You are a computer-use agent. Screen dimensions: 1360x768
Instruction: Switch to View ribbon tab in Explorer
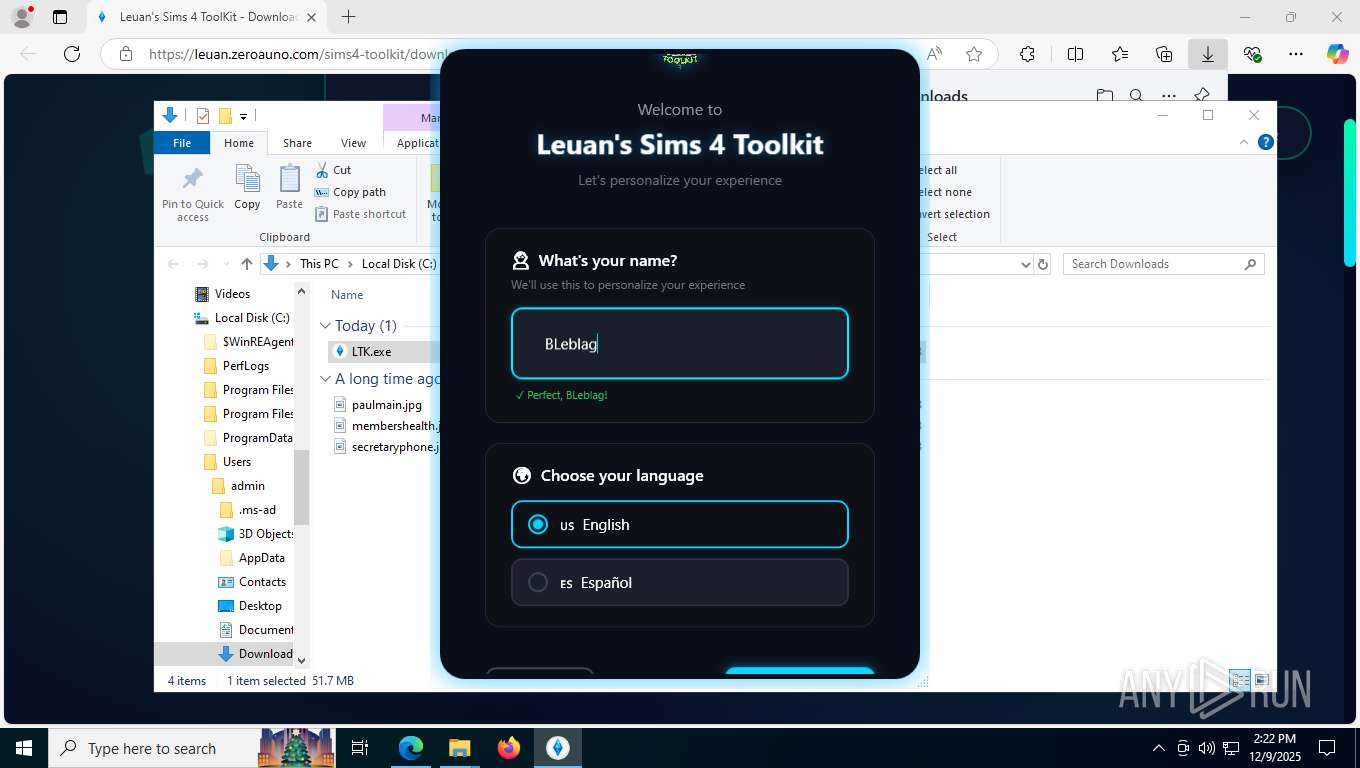click(x=353, y=143)
